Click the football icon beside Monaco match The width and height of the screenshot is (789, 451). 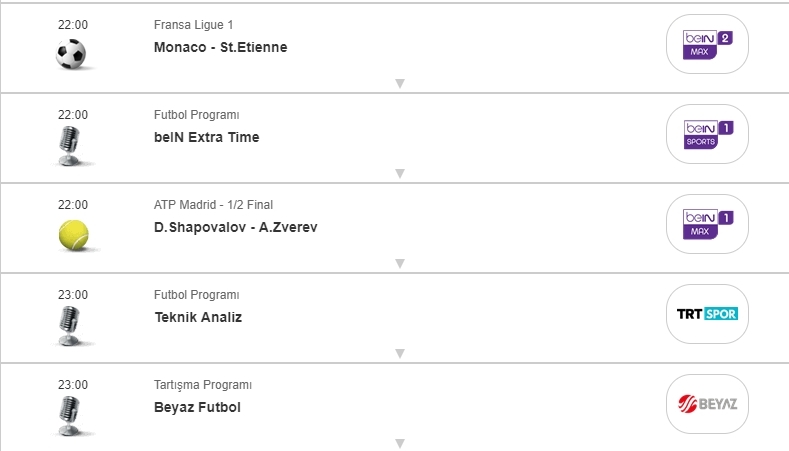point(71,54)
